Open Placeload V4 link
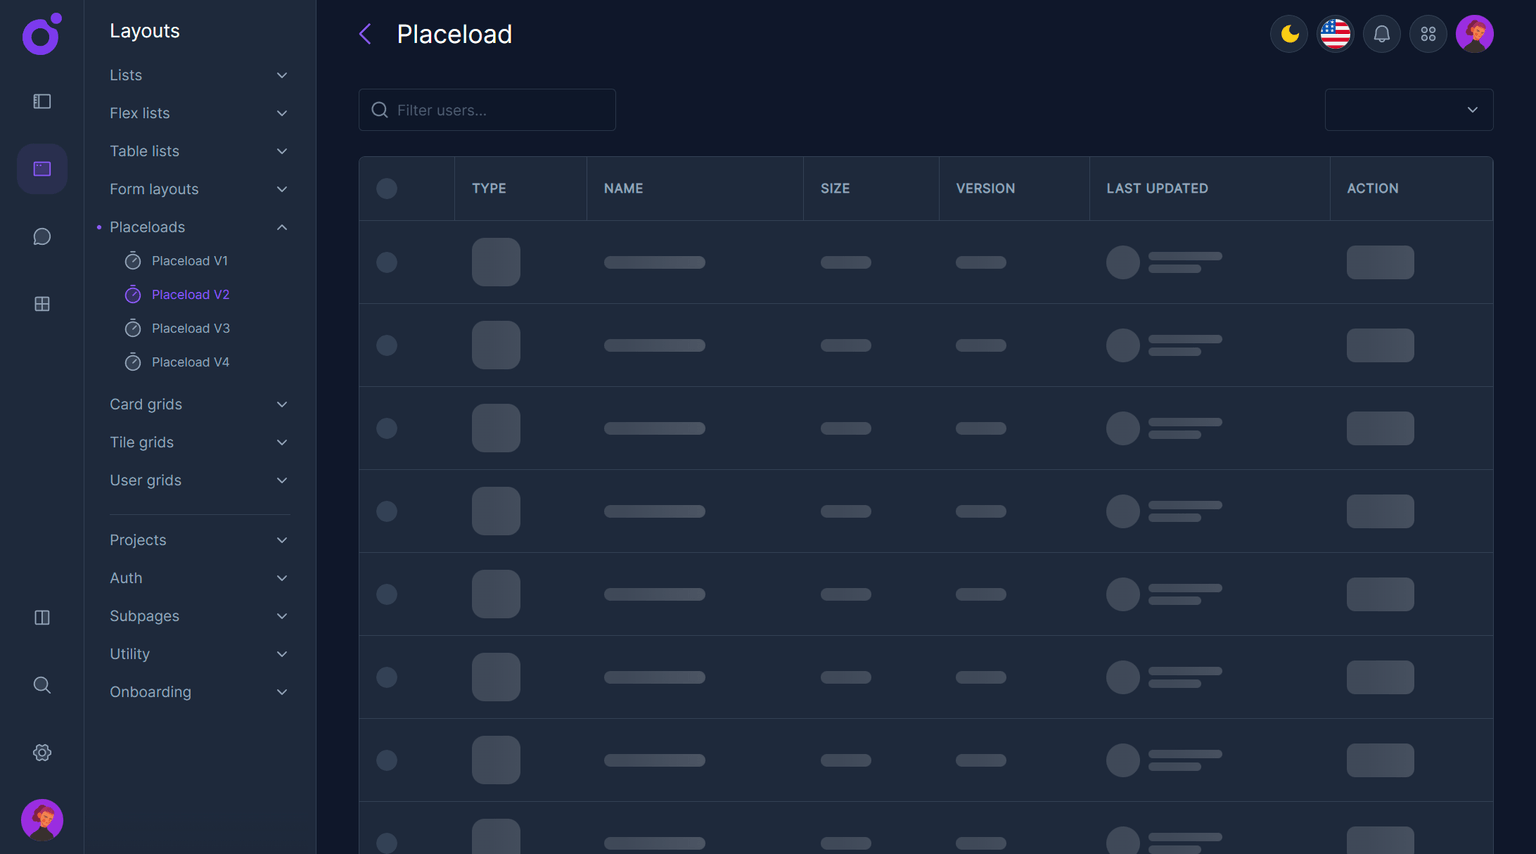The width and height of the screenshot is (1536, 854). (190, 362)
